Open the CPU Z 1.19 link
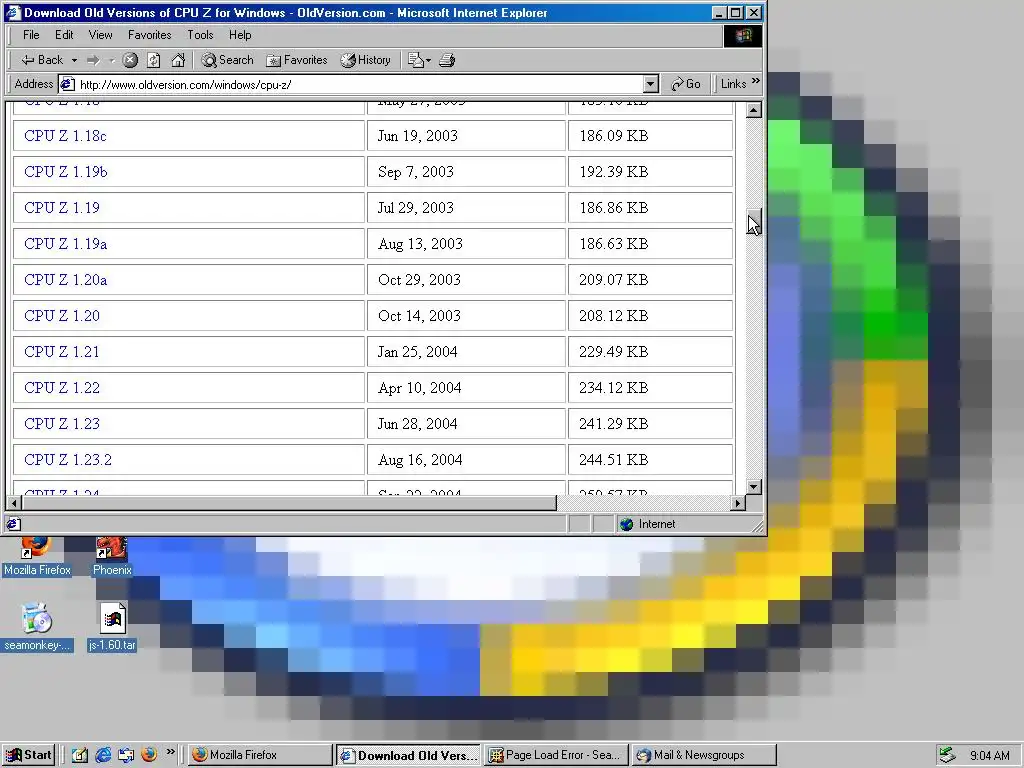Image resolution: width=1024 pixels, height=768 pixels. (x=62, y=208)
